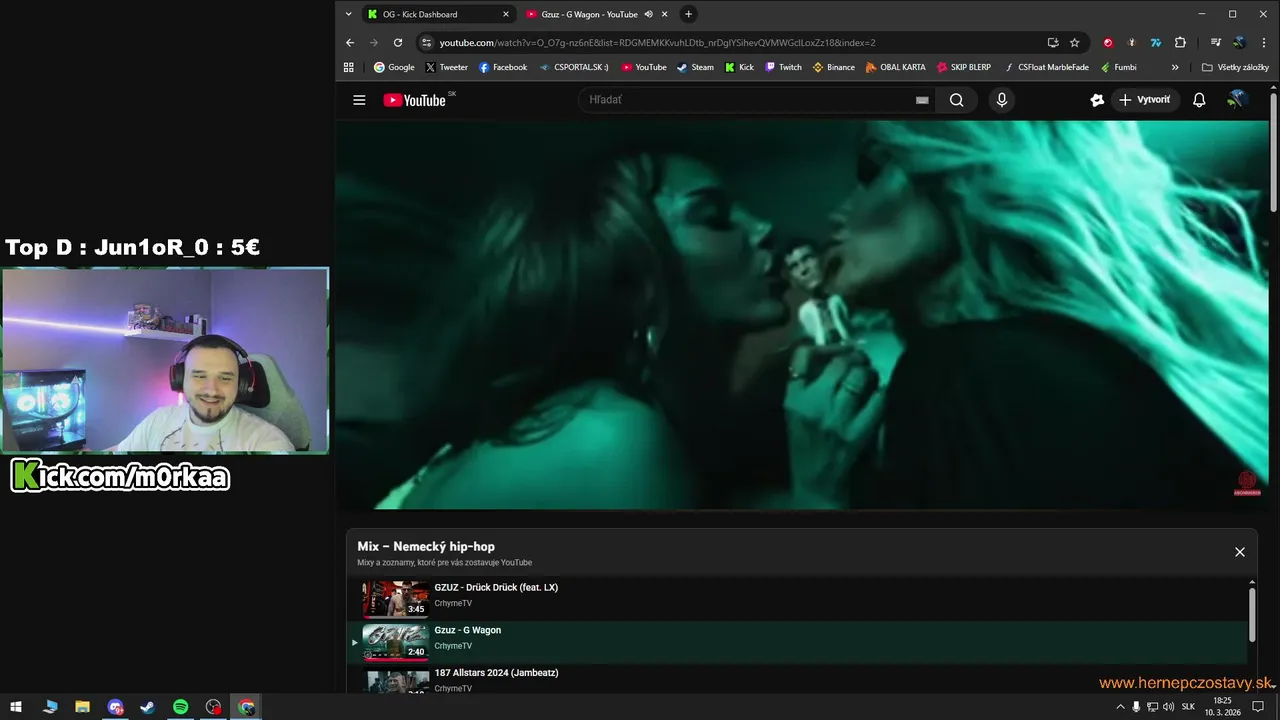Open 187 Allstars 2024 (Jambeatz) title
This screenshot has height=720, width=1280.
coord(496,673)
